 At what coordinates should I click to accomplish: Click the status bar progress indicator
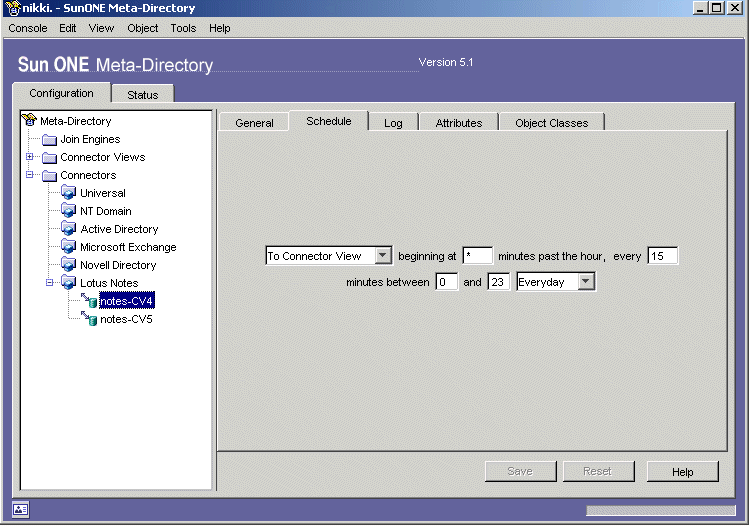(x=660, y=510)
